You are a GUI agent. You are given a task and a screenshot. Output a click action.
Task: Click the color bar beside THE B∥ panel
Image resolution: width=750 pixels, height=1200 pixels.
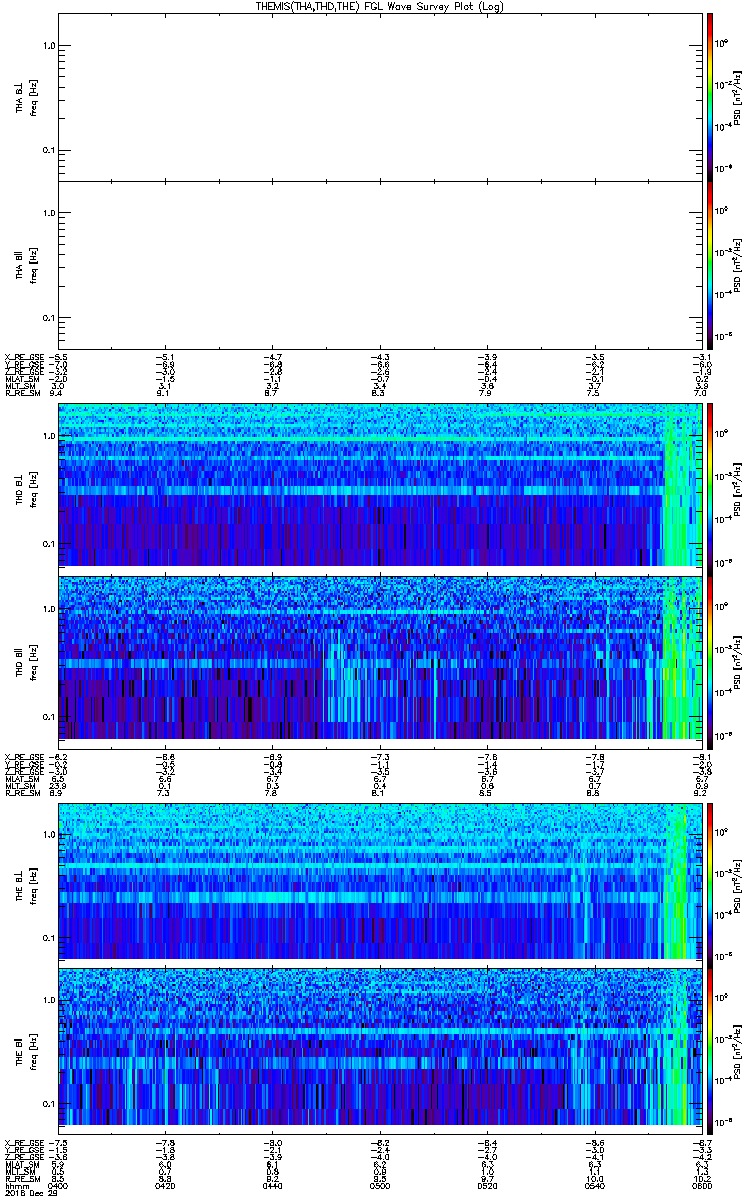pyautogui.click(x=709, y=1050)
